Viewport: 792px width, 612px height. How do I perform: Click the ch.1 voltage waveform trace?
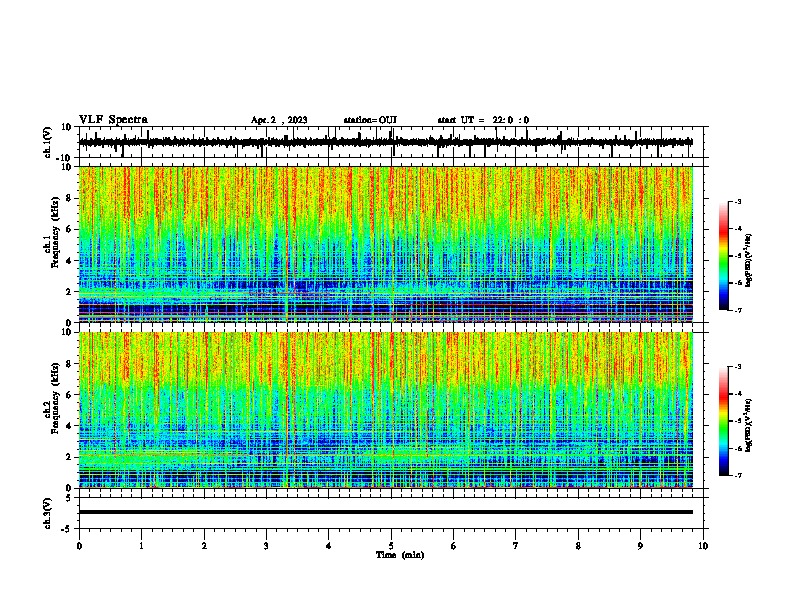(x=386, y=142)
